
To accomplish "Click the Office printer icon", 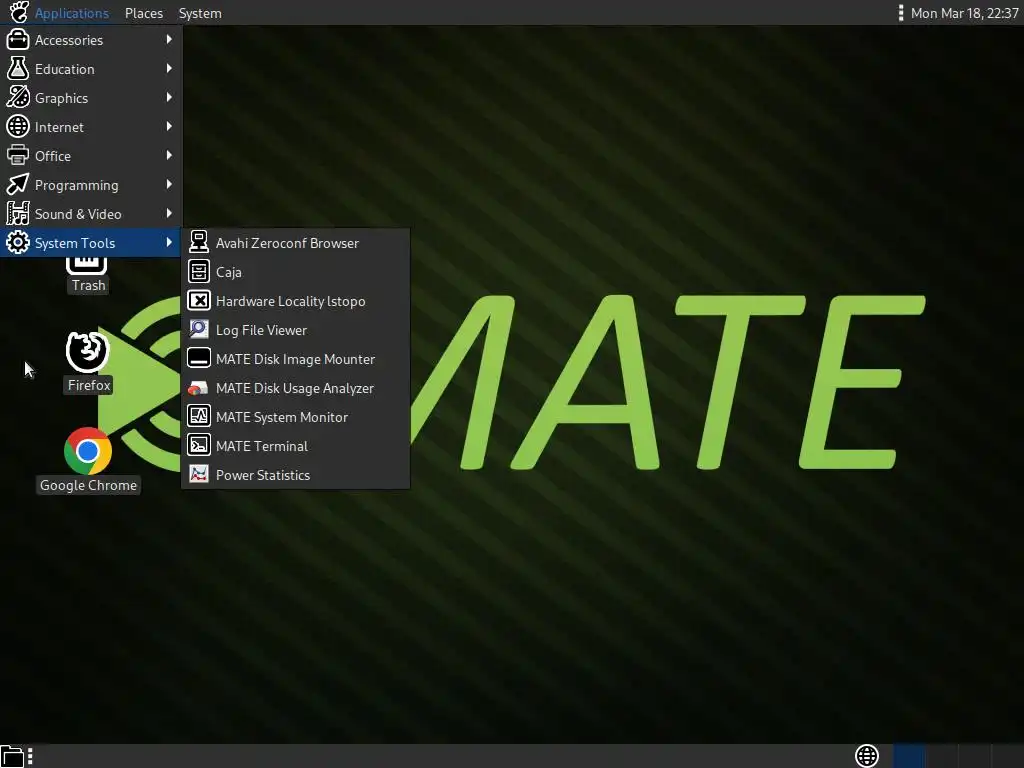I will pyautogui.click(x=18, y=155).
